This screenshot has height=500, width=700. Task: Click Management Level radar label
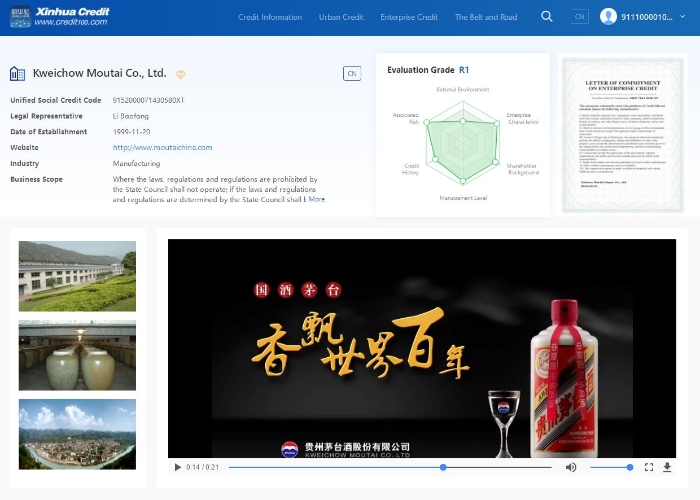click(x=463, y=198)
